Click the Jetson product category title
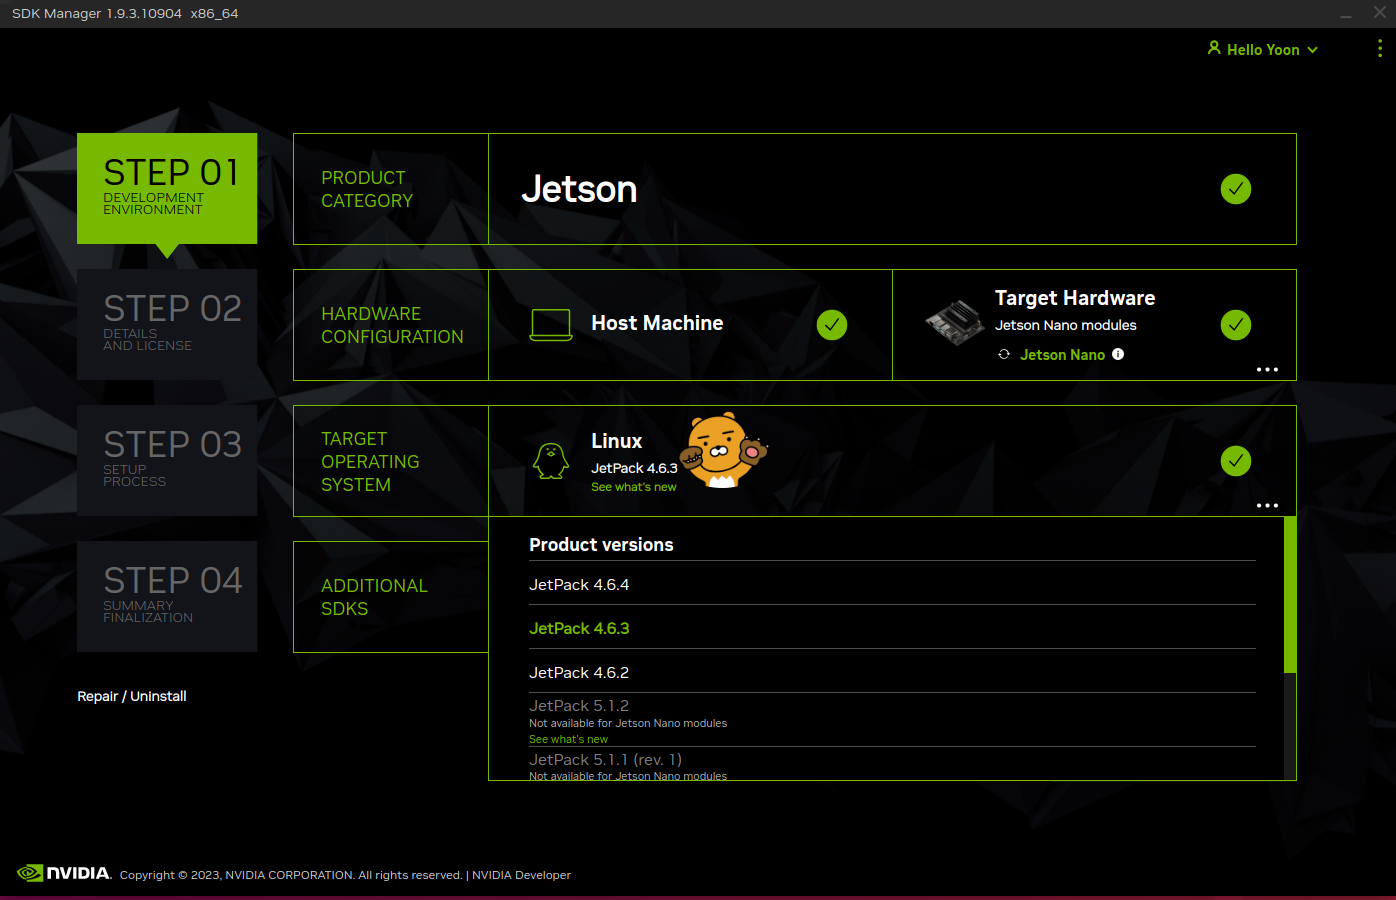The image size is (1396, 900). point(579,189)
